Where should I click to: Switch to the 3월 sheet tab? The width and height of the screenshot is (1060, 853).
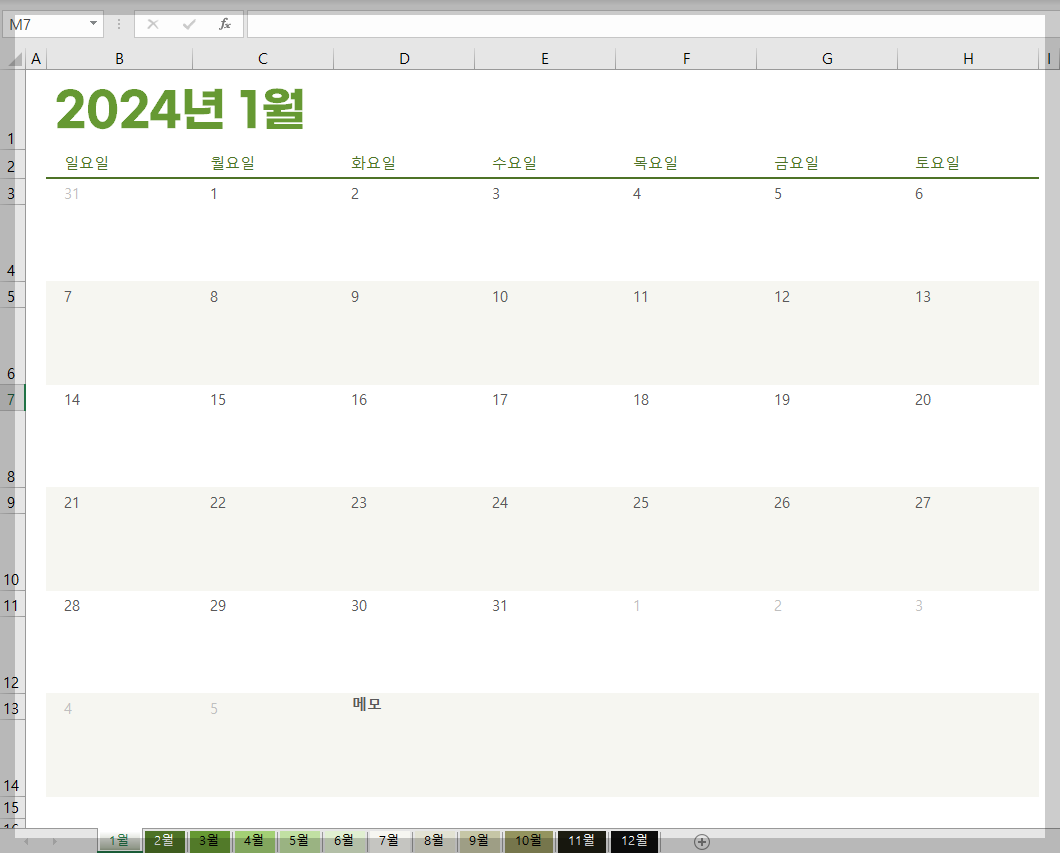(210, 840)
